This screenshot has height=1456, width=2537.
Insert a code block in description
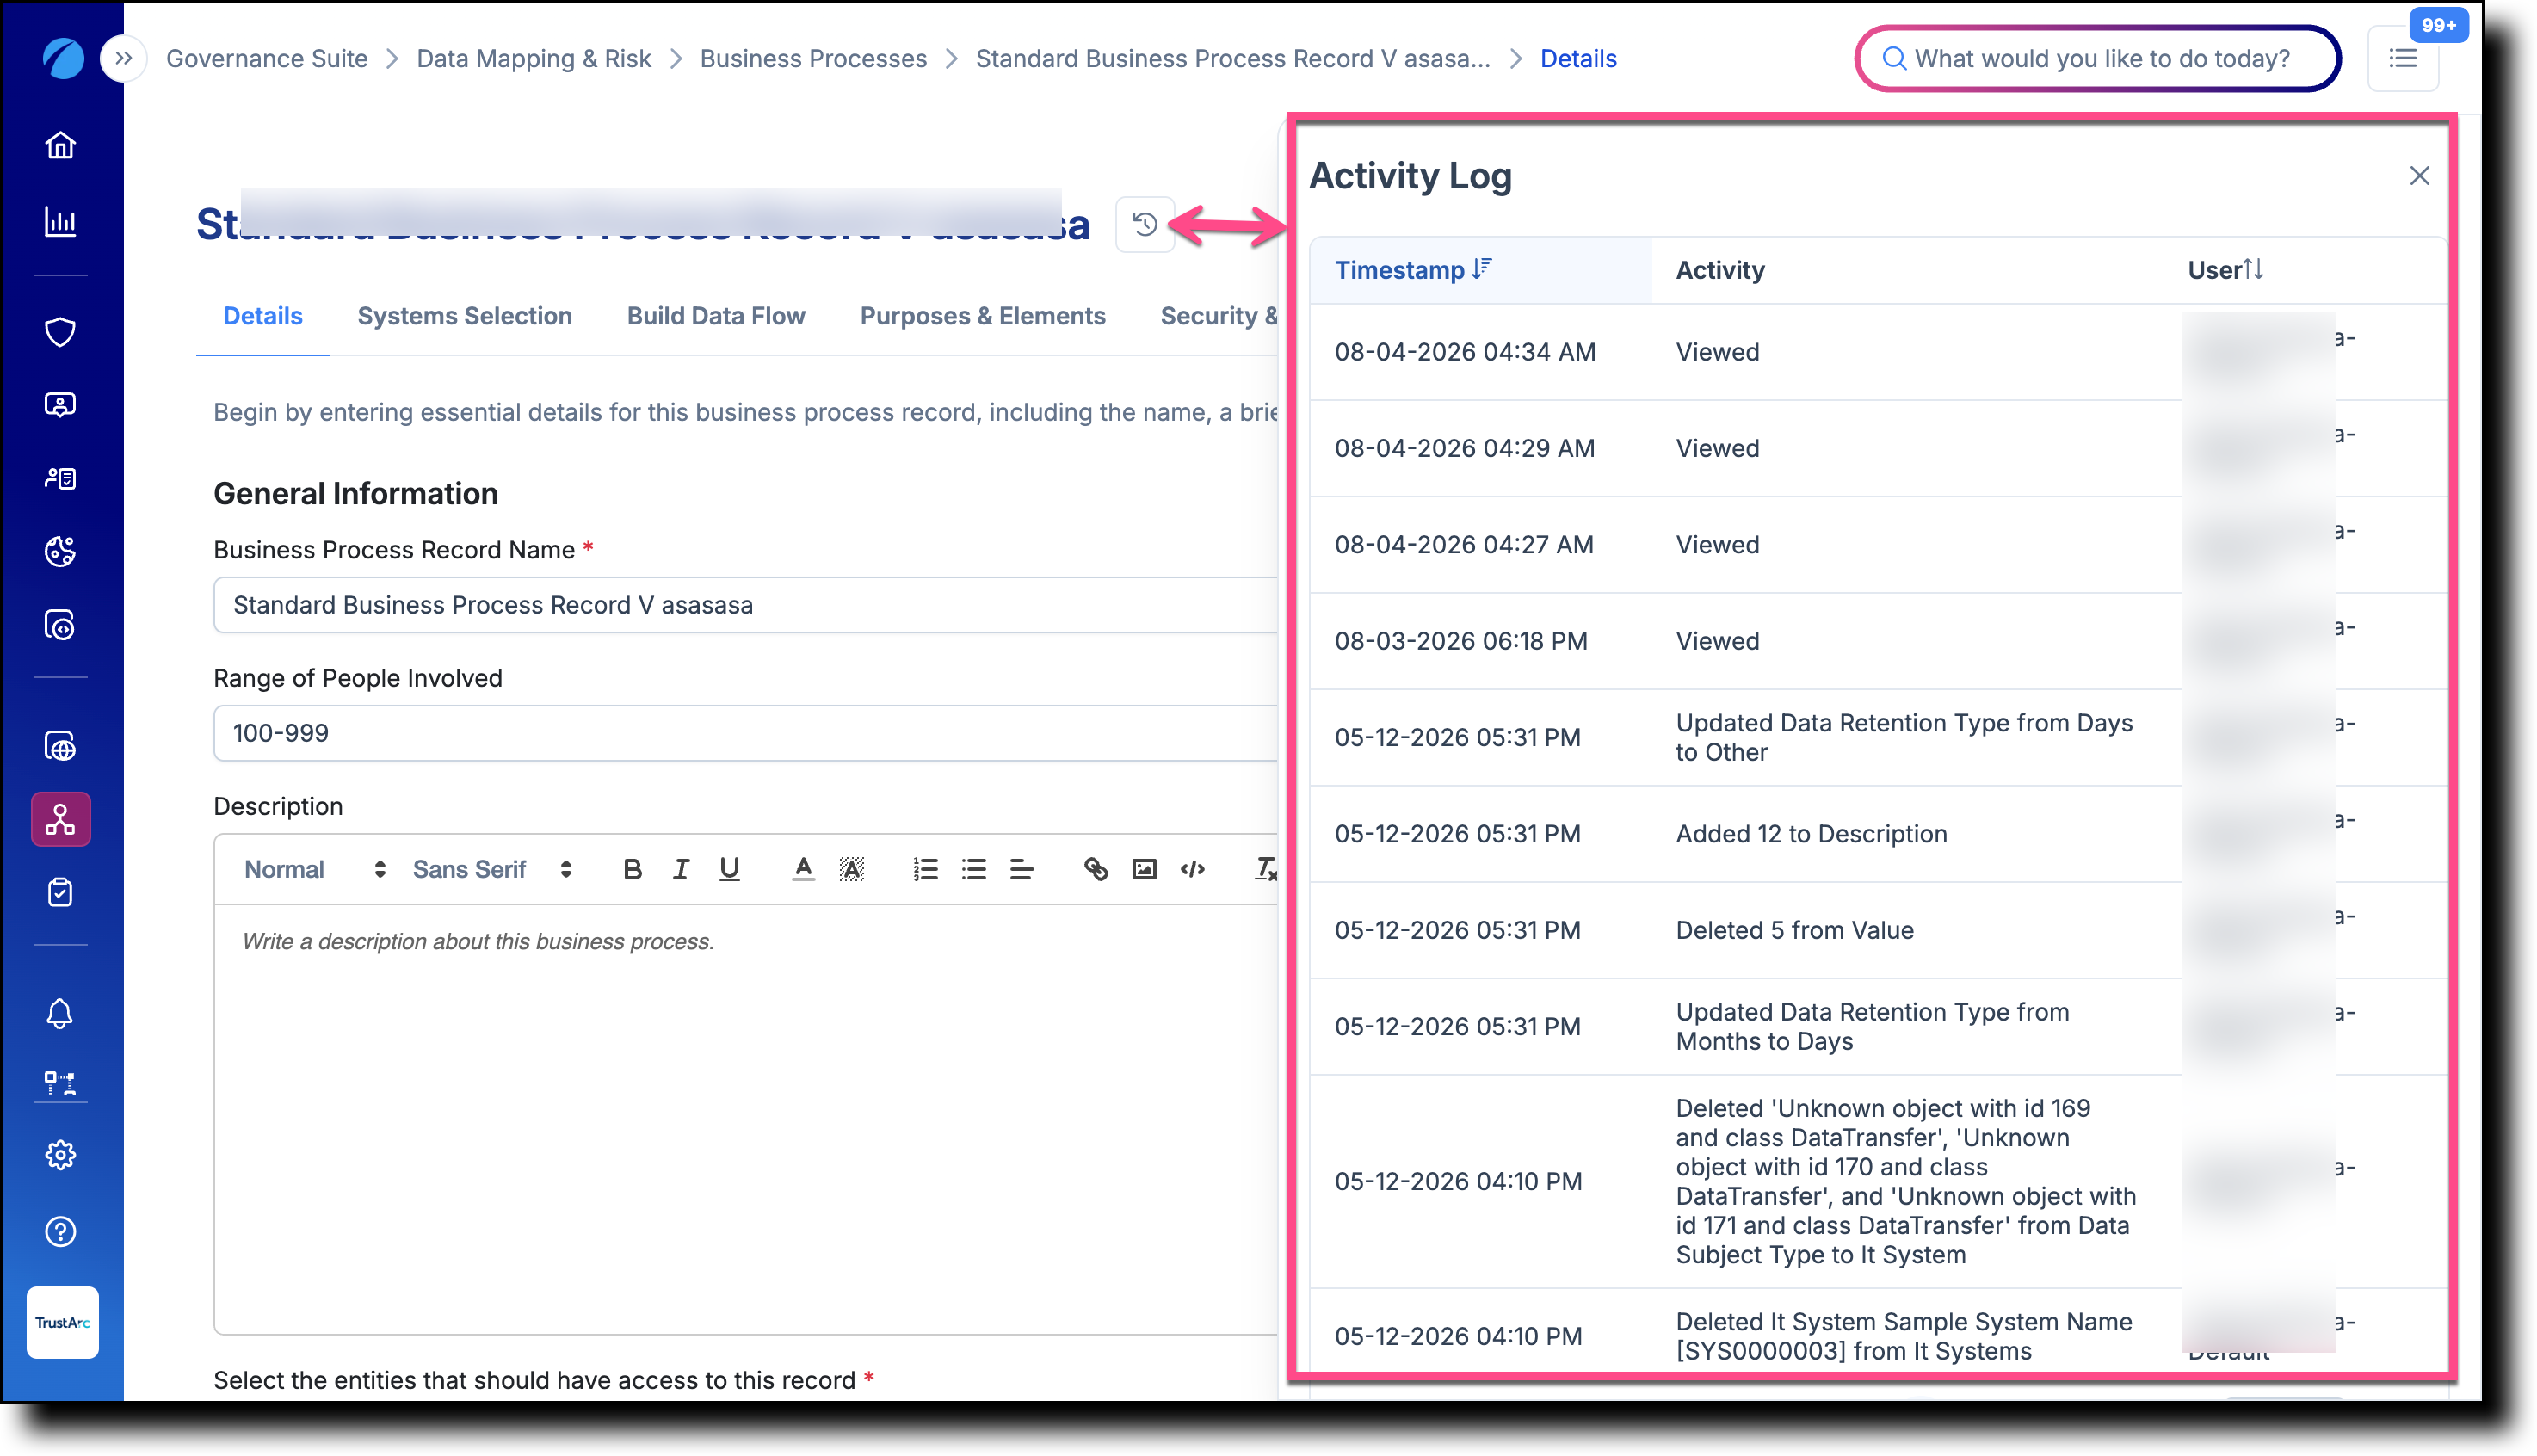[x=1193, y=869]
